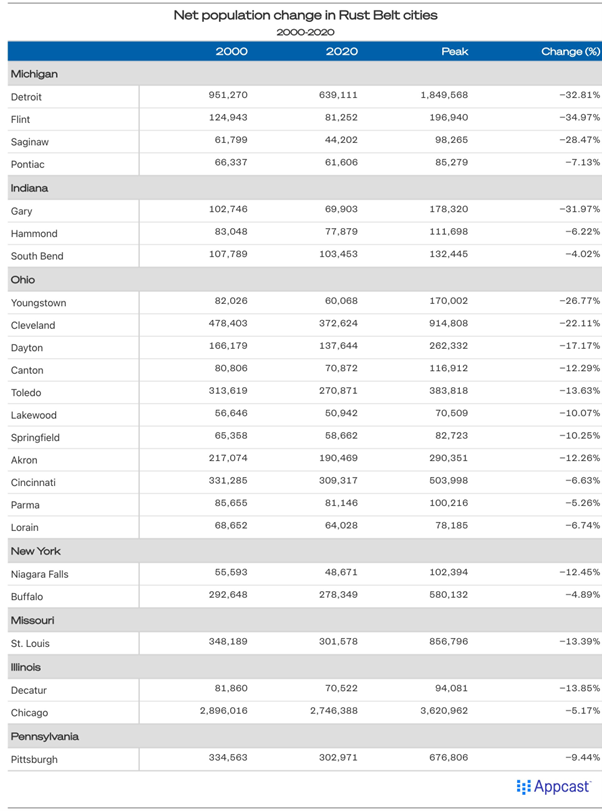Click the Change (%) column header
The width and height of the screenshot is (602, 811).
point(570,51)
